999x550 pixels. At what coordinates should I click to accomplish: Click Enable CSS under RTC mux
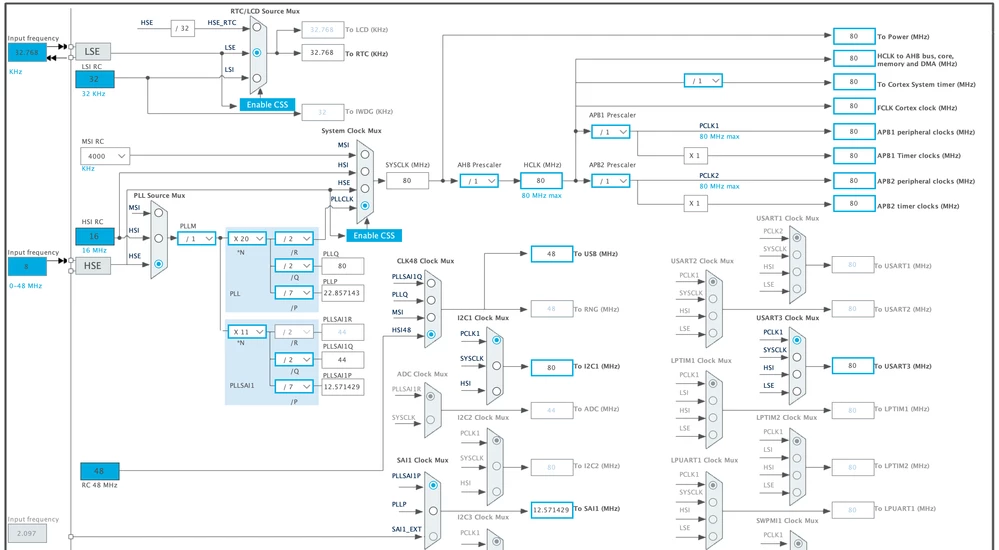[268, 105]
